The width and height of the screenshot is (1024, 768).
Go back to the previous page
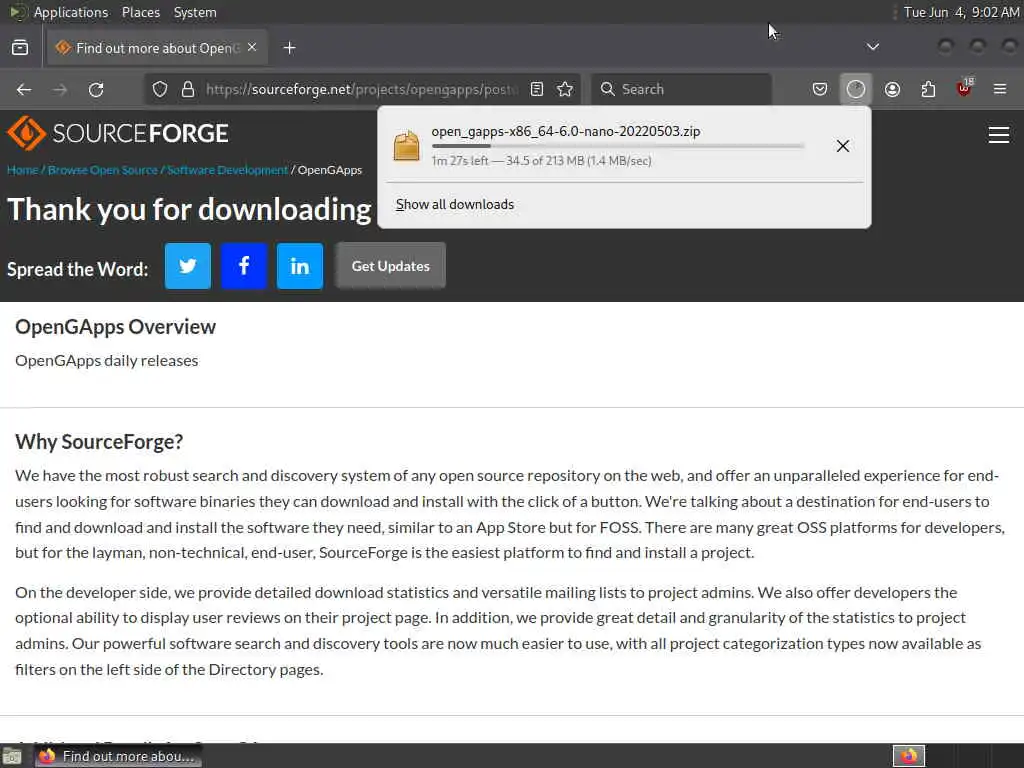point(24,89)
